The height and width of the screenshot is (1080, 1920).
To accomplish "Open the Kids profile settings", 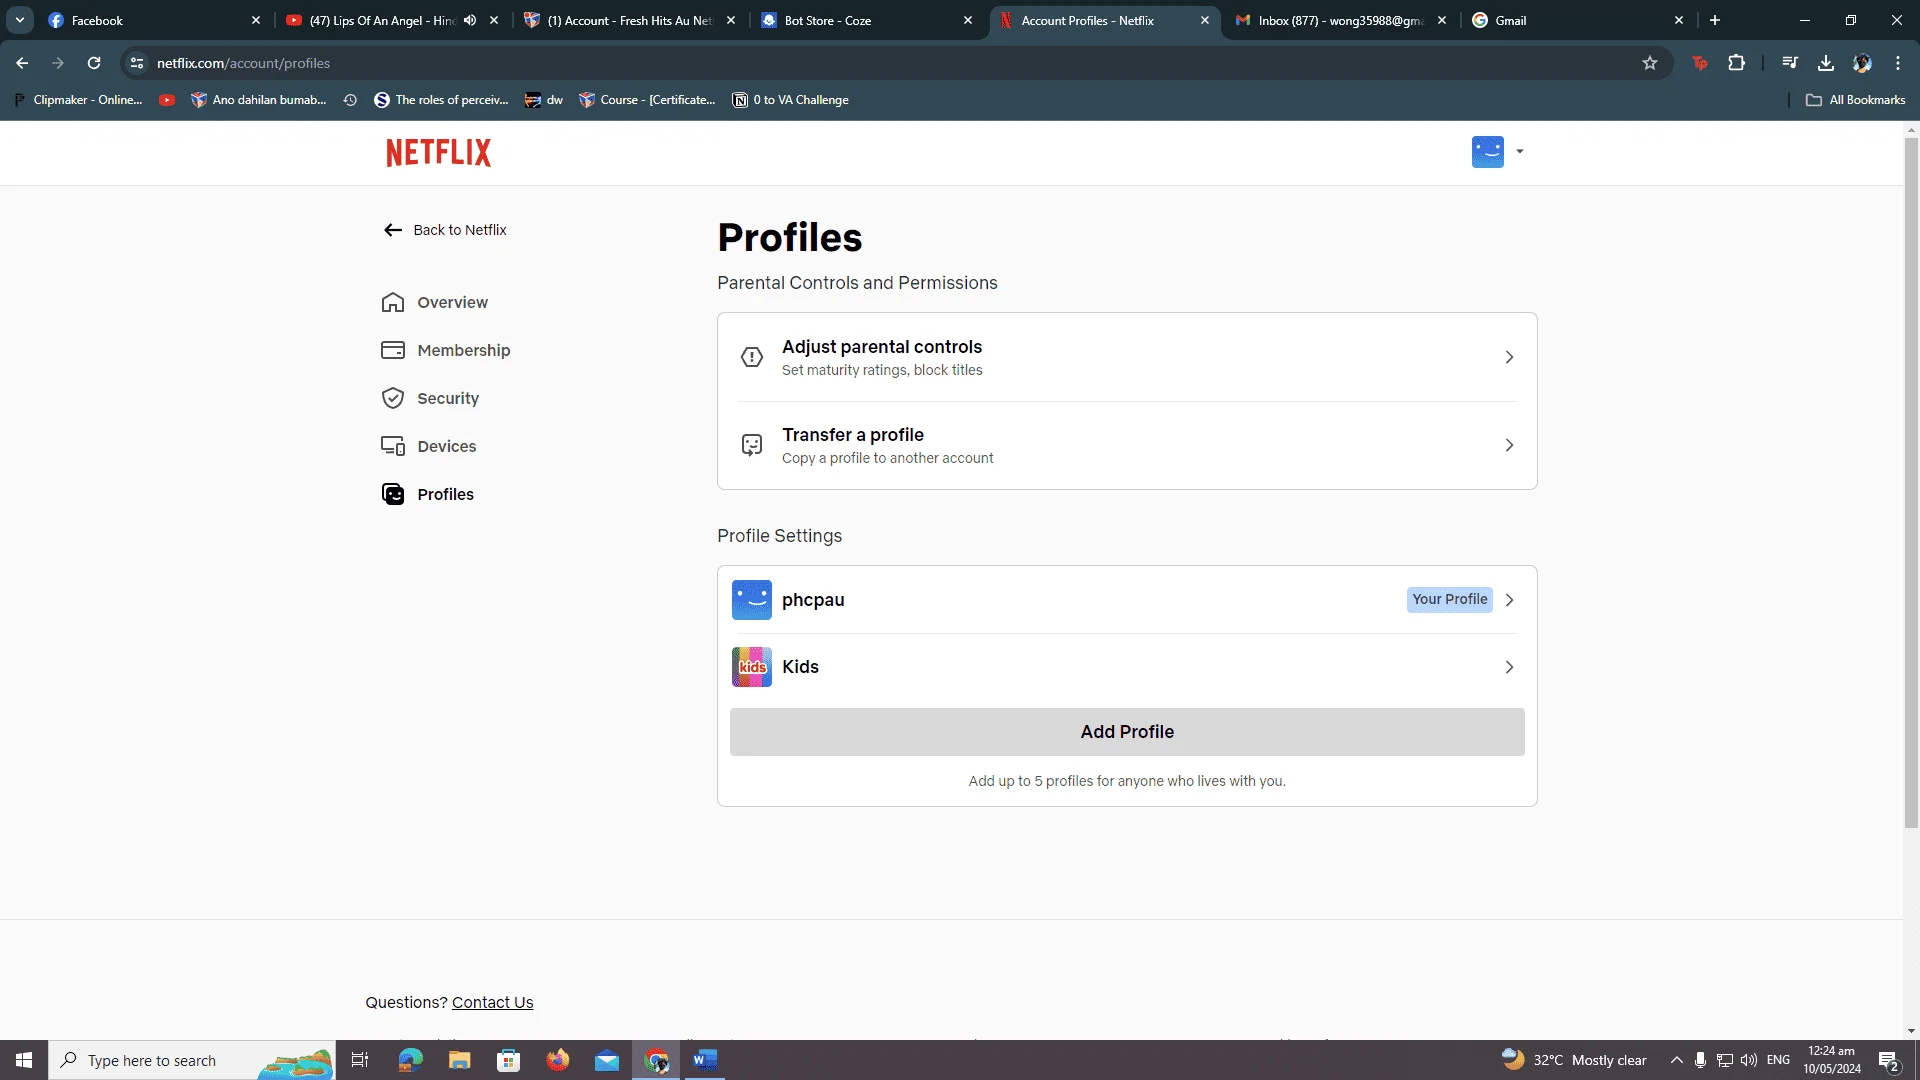I will click(1127, 667).
